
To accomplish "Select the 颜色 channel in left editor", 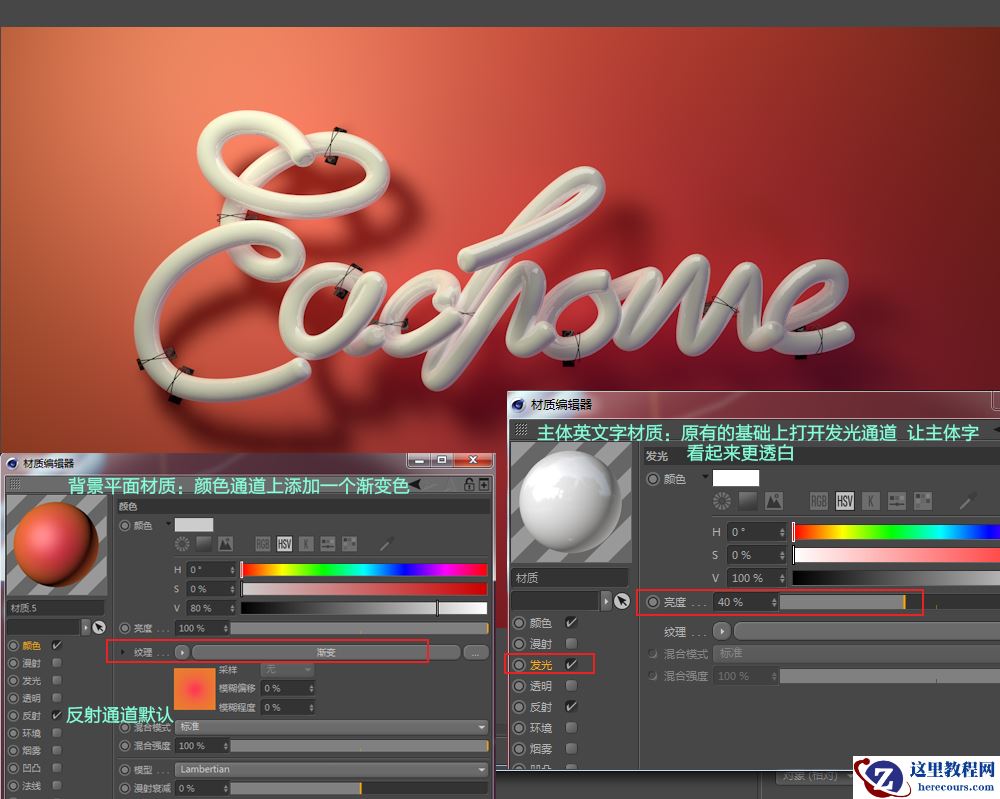I will 30,645.
